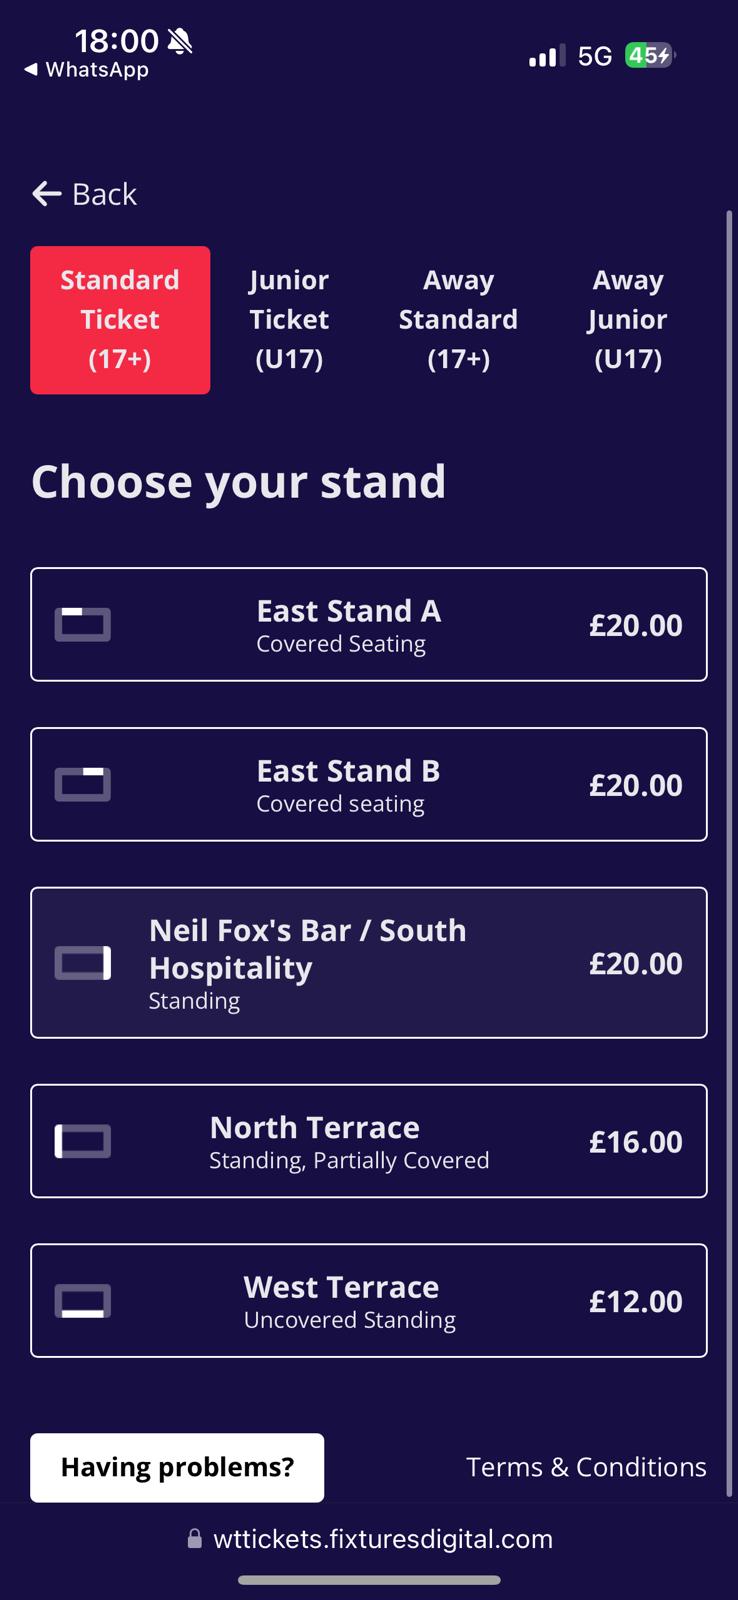Click the East Stand B location icon
738x1600 pixels.
(82, 785)
